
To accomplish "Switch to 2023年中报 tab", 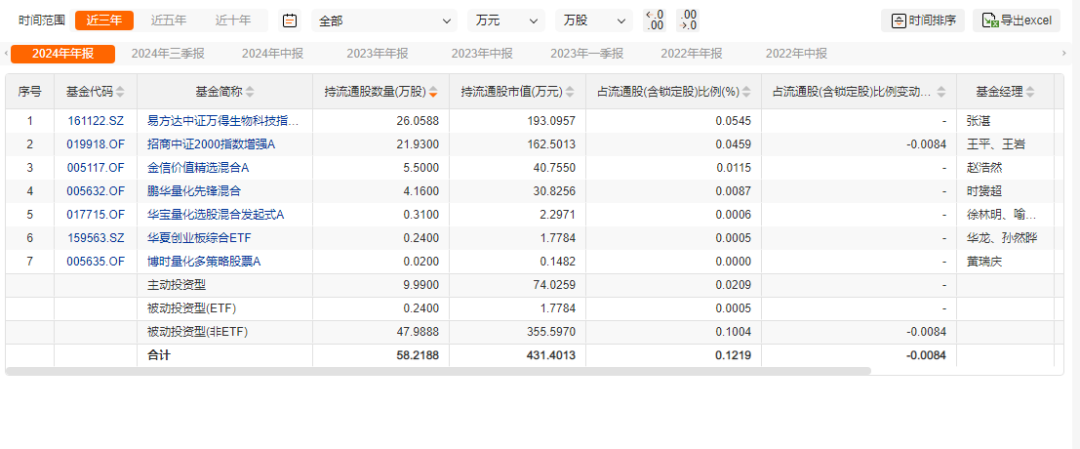I will [x=482, y=54].
